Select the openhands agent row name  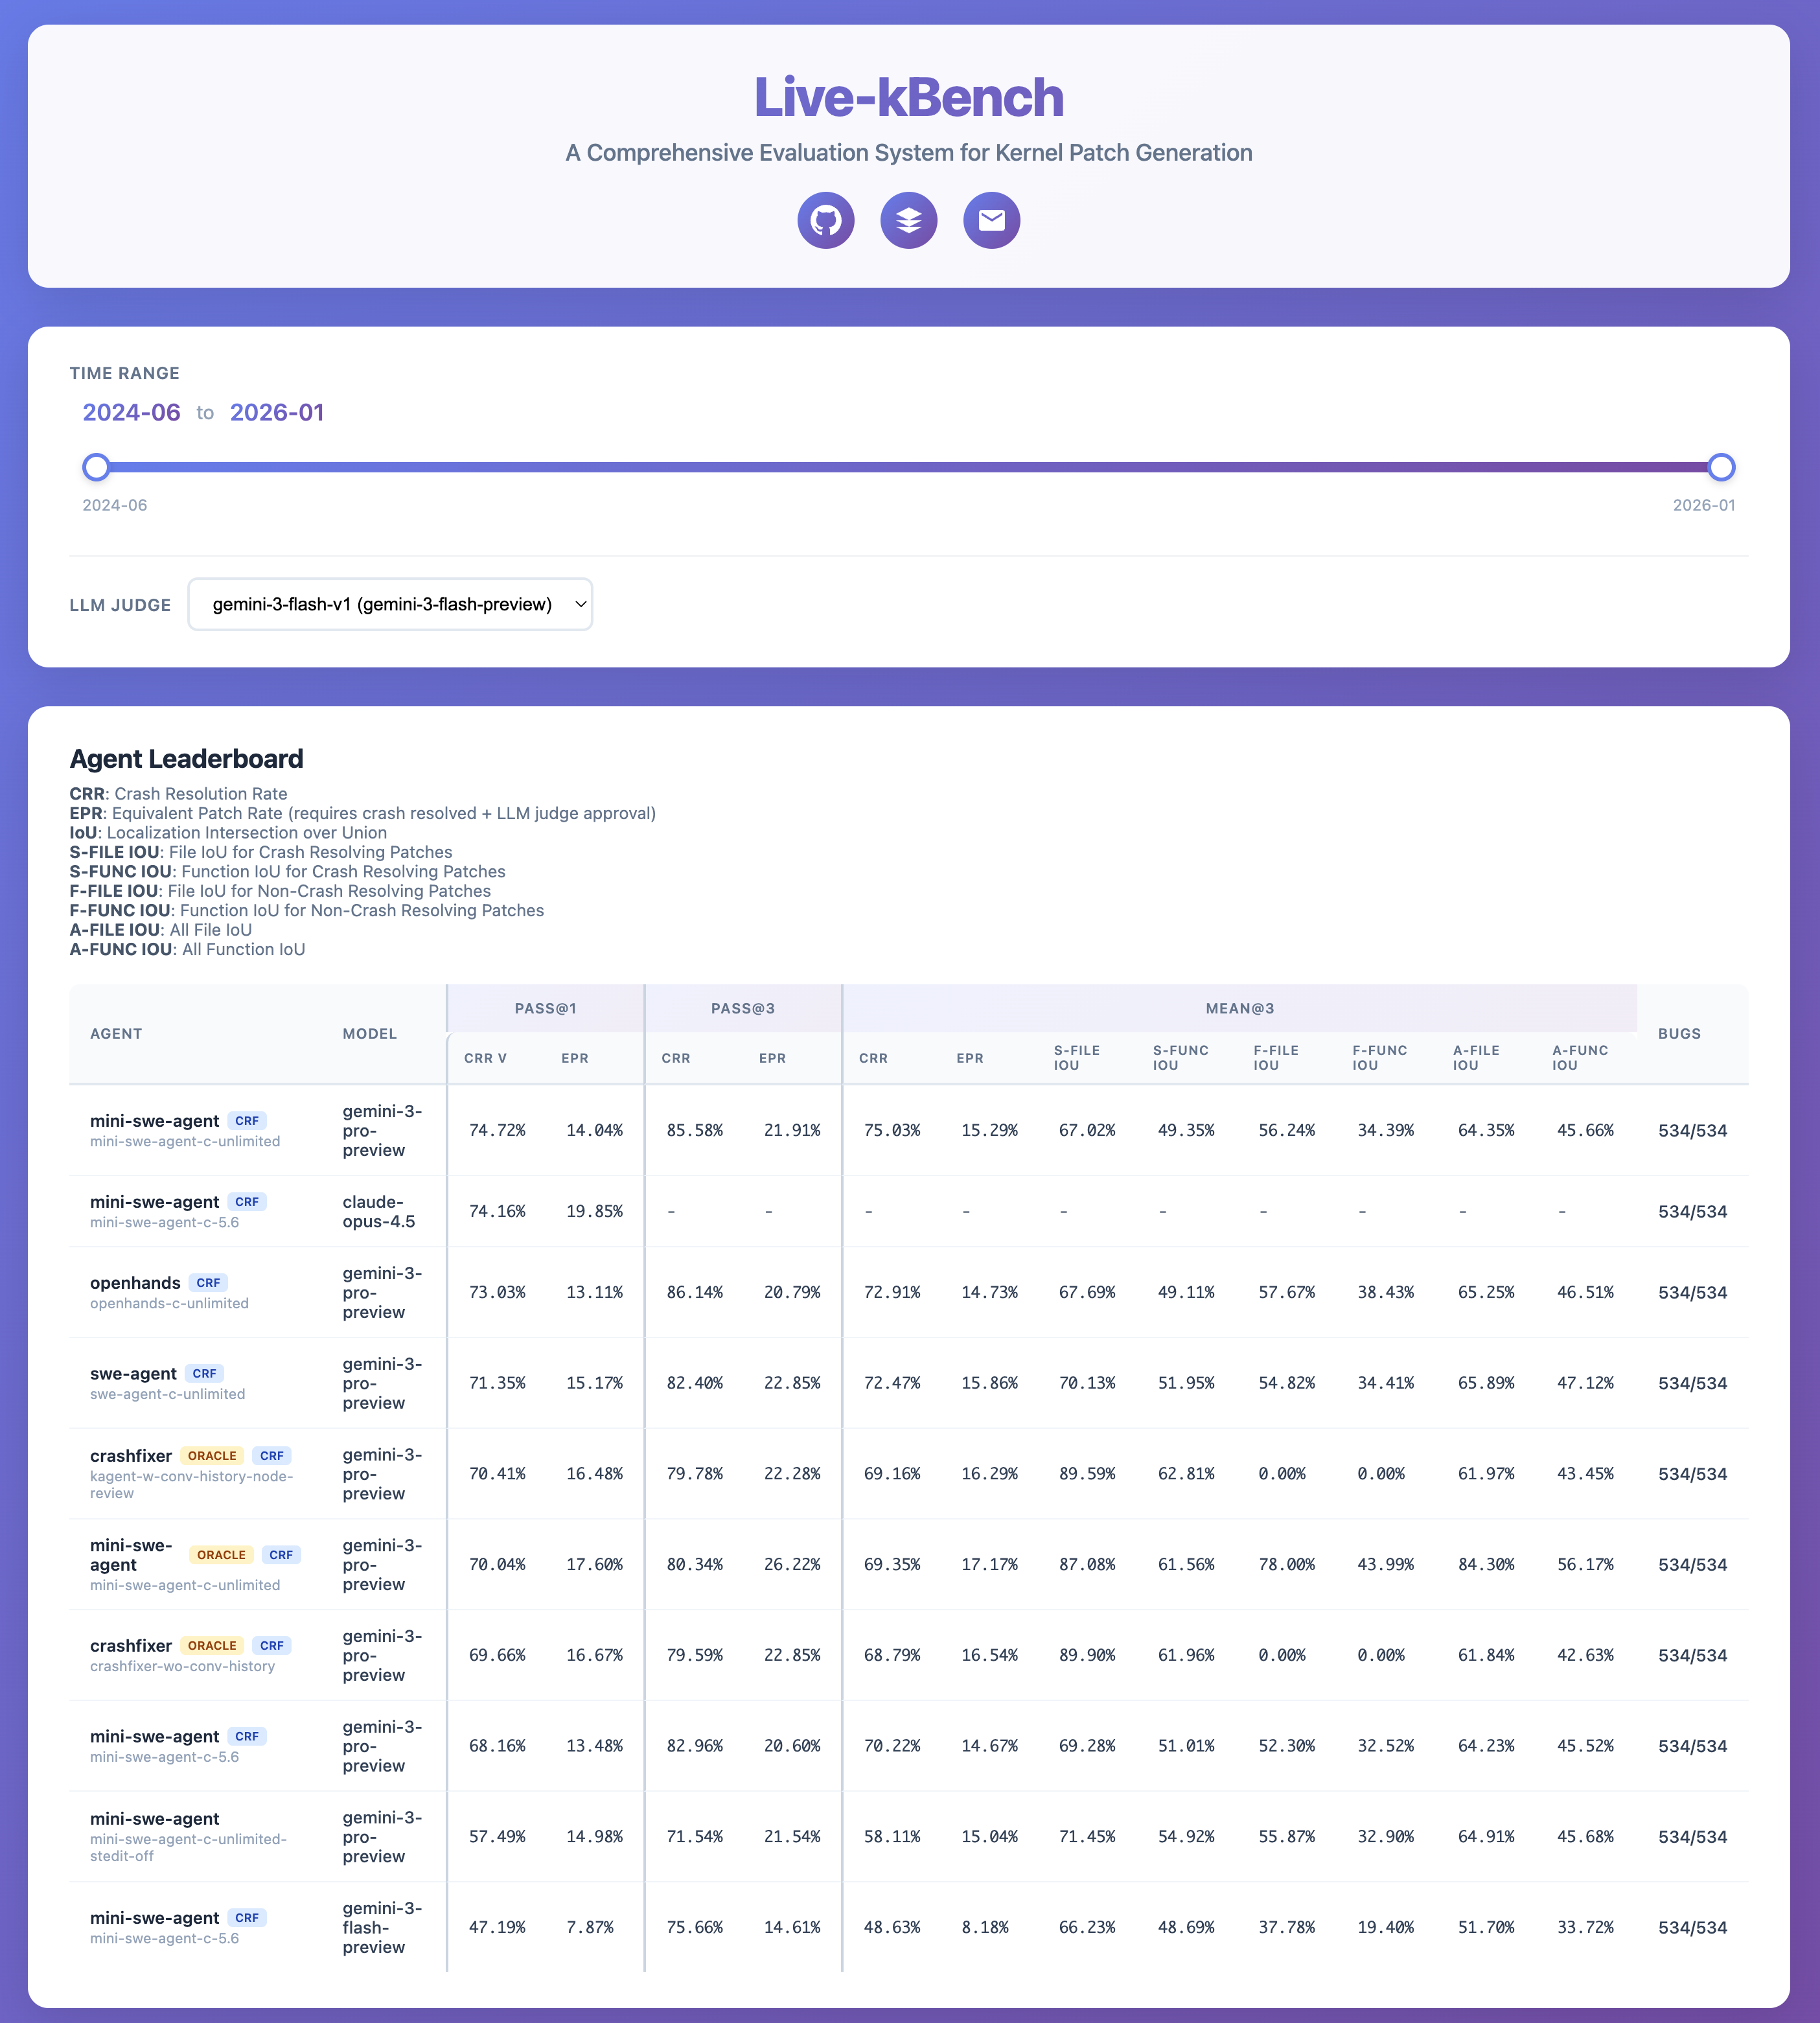point(135,1283)
